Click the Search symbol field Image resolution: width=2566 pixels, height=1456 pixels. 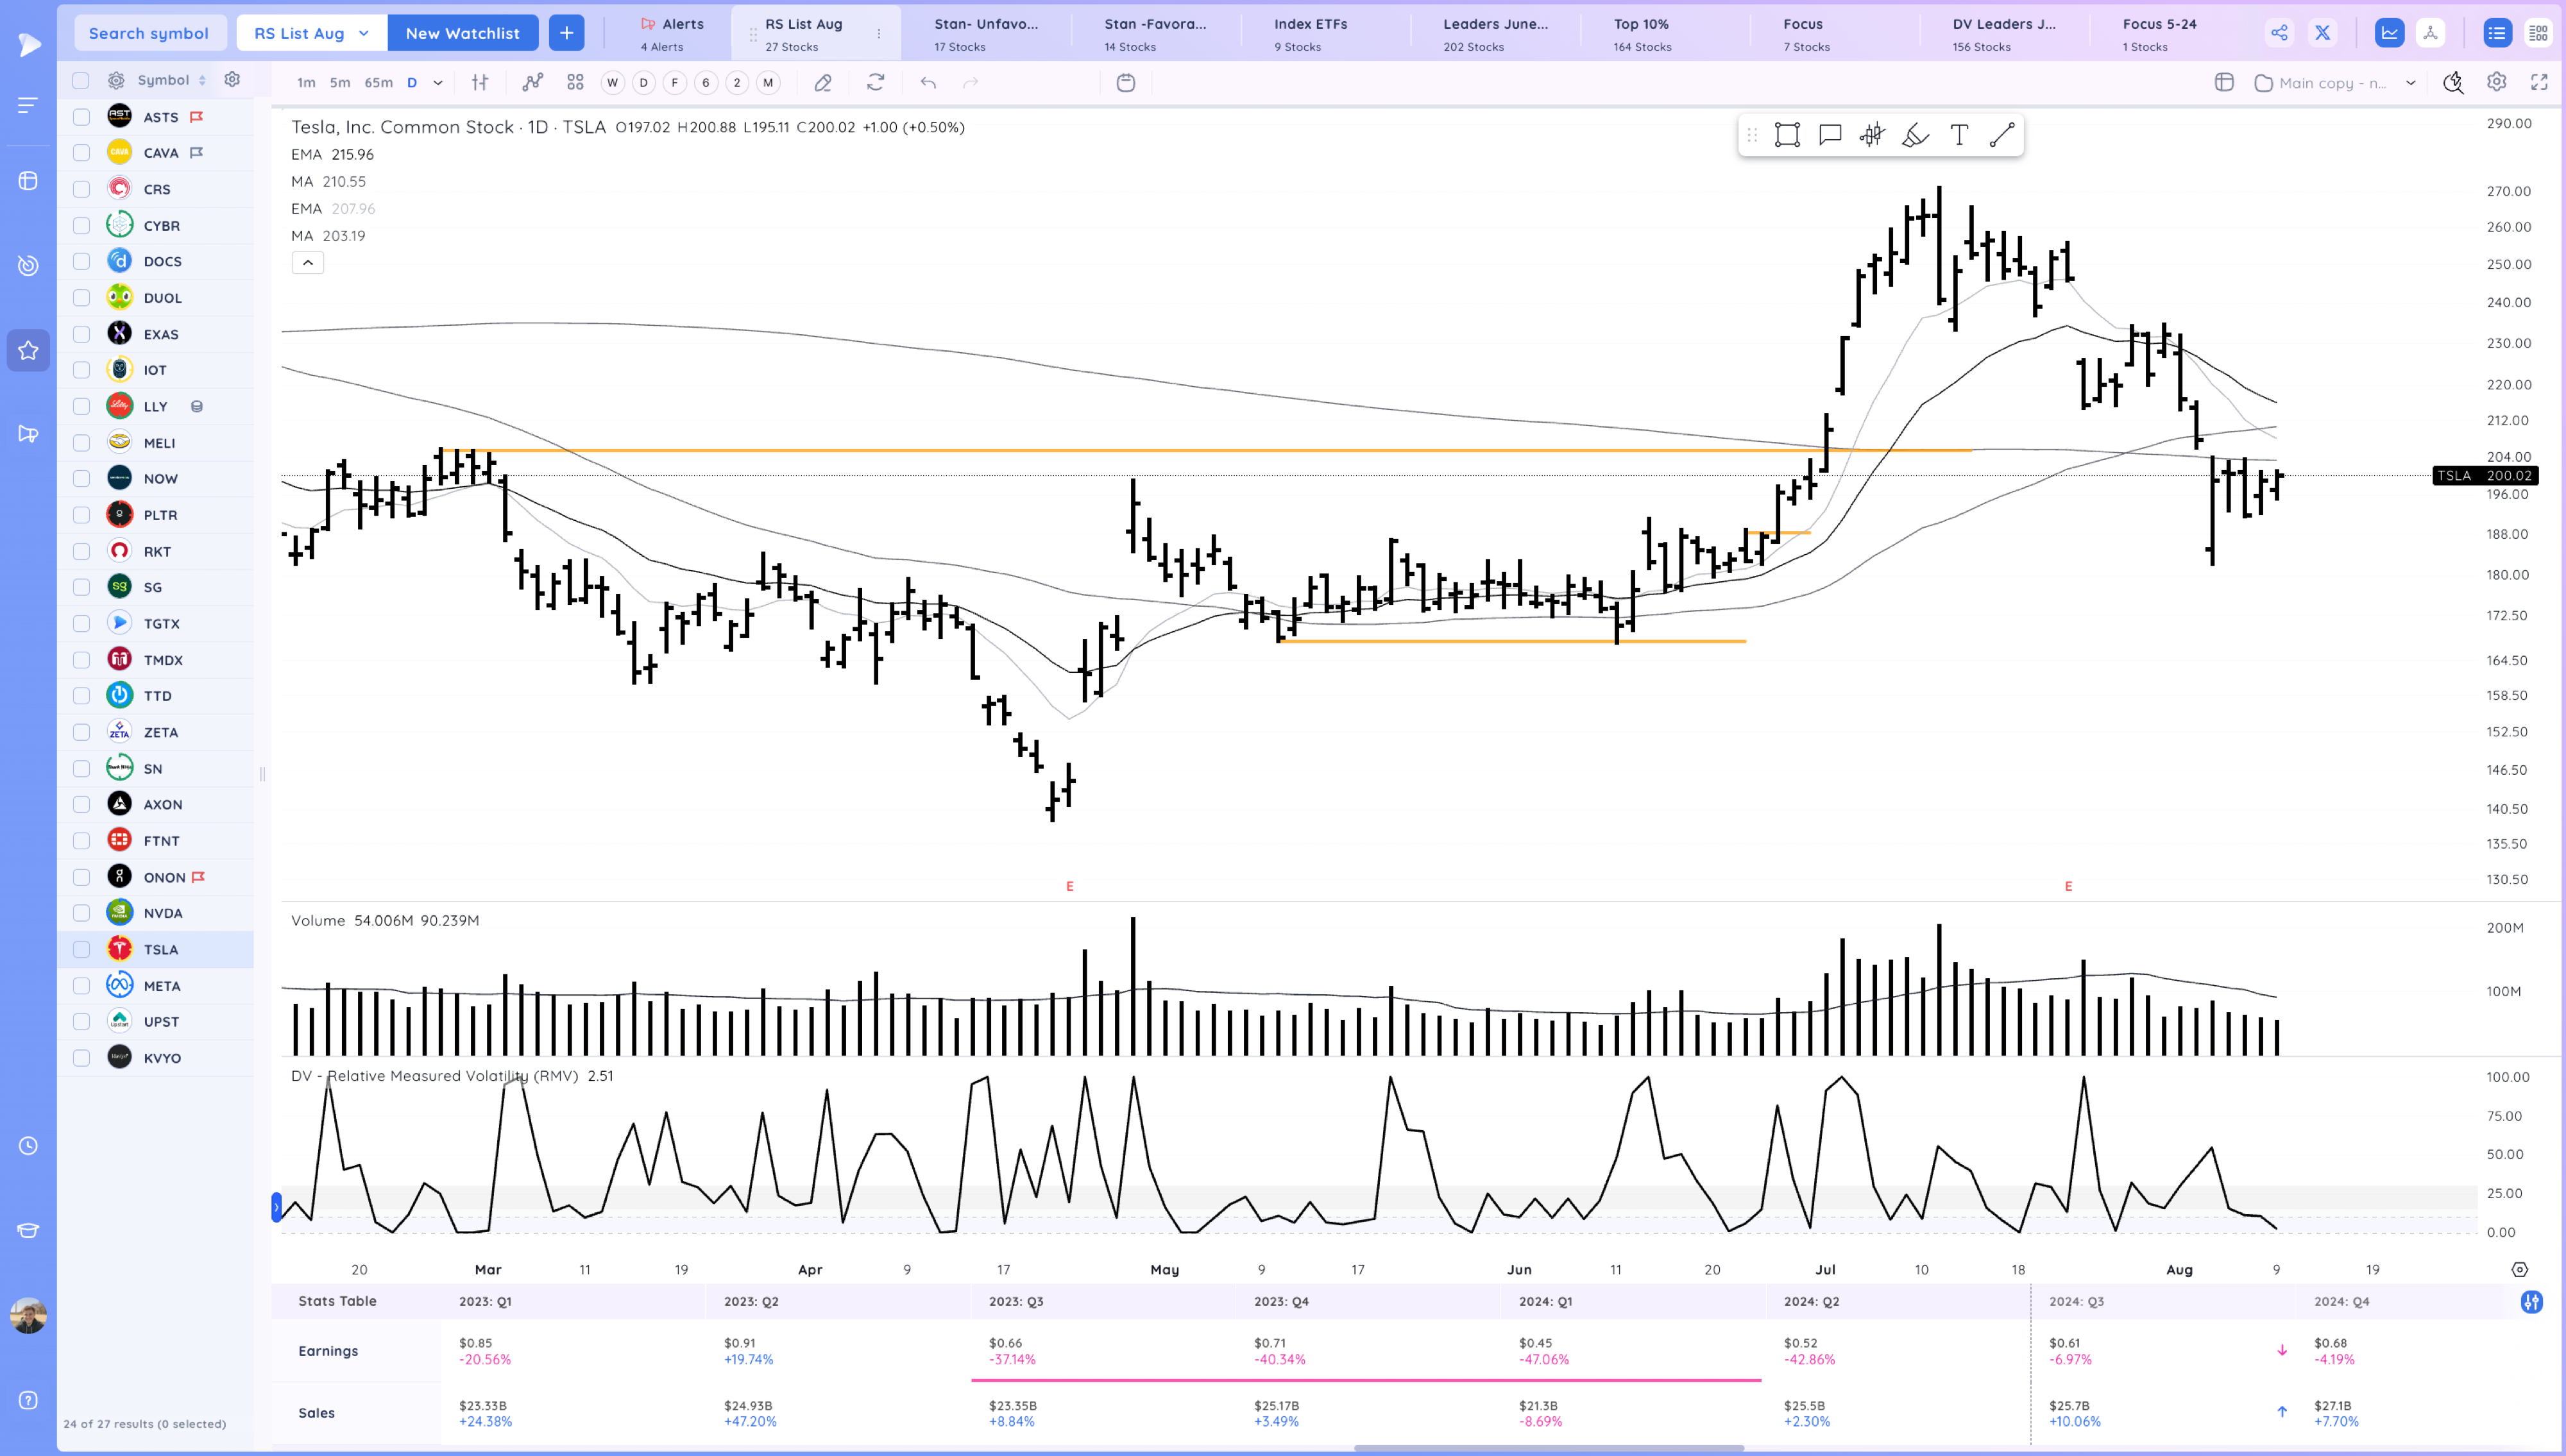pyautogui.click(x=149, y=33)
